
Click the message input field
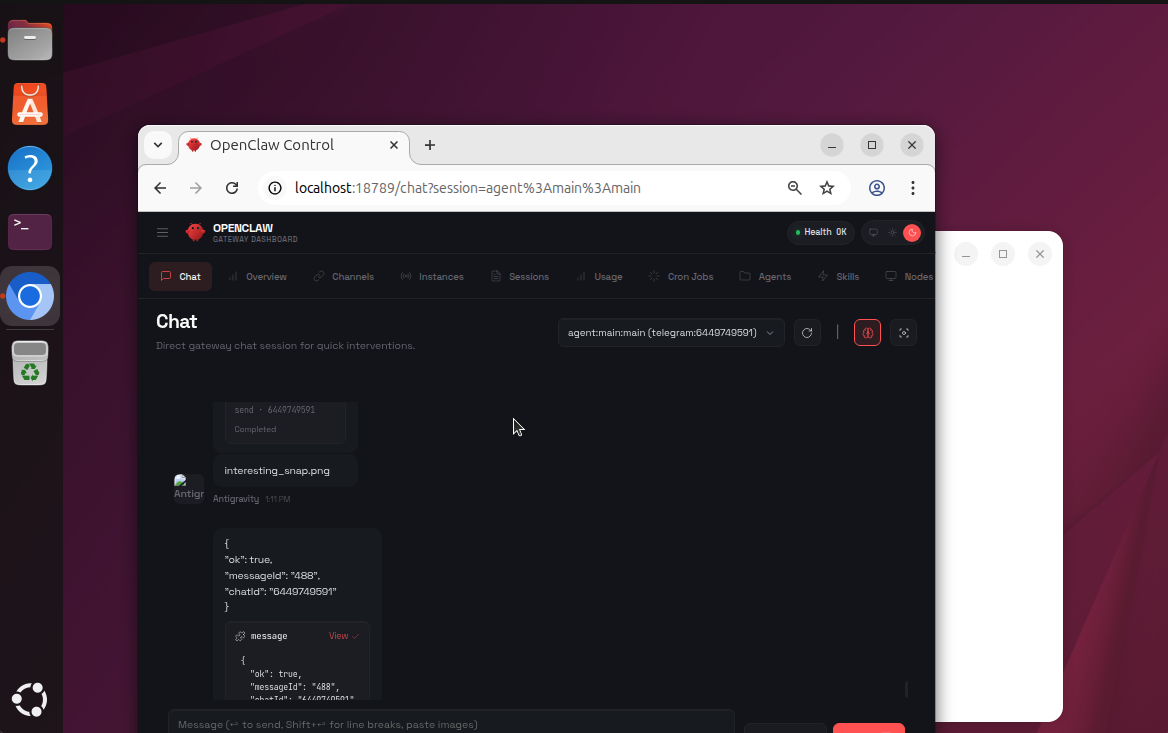pos(450,723)
